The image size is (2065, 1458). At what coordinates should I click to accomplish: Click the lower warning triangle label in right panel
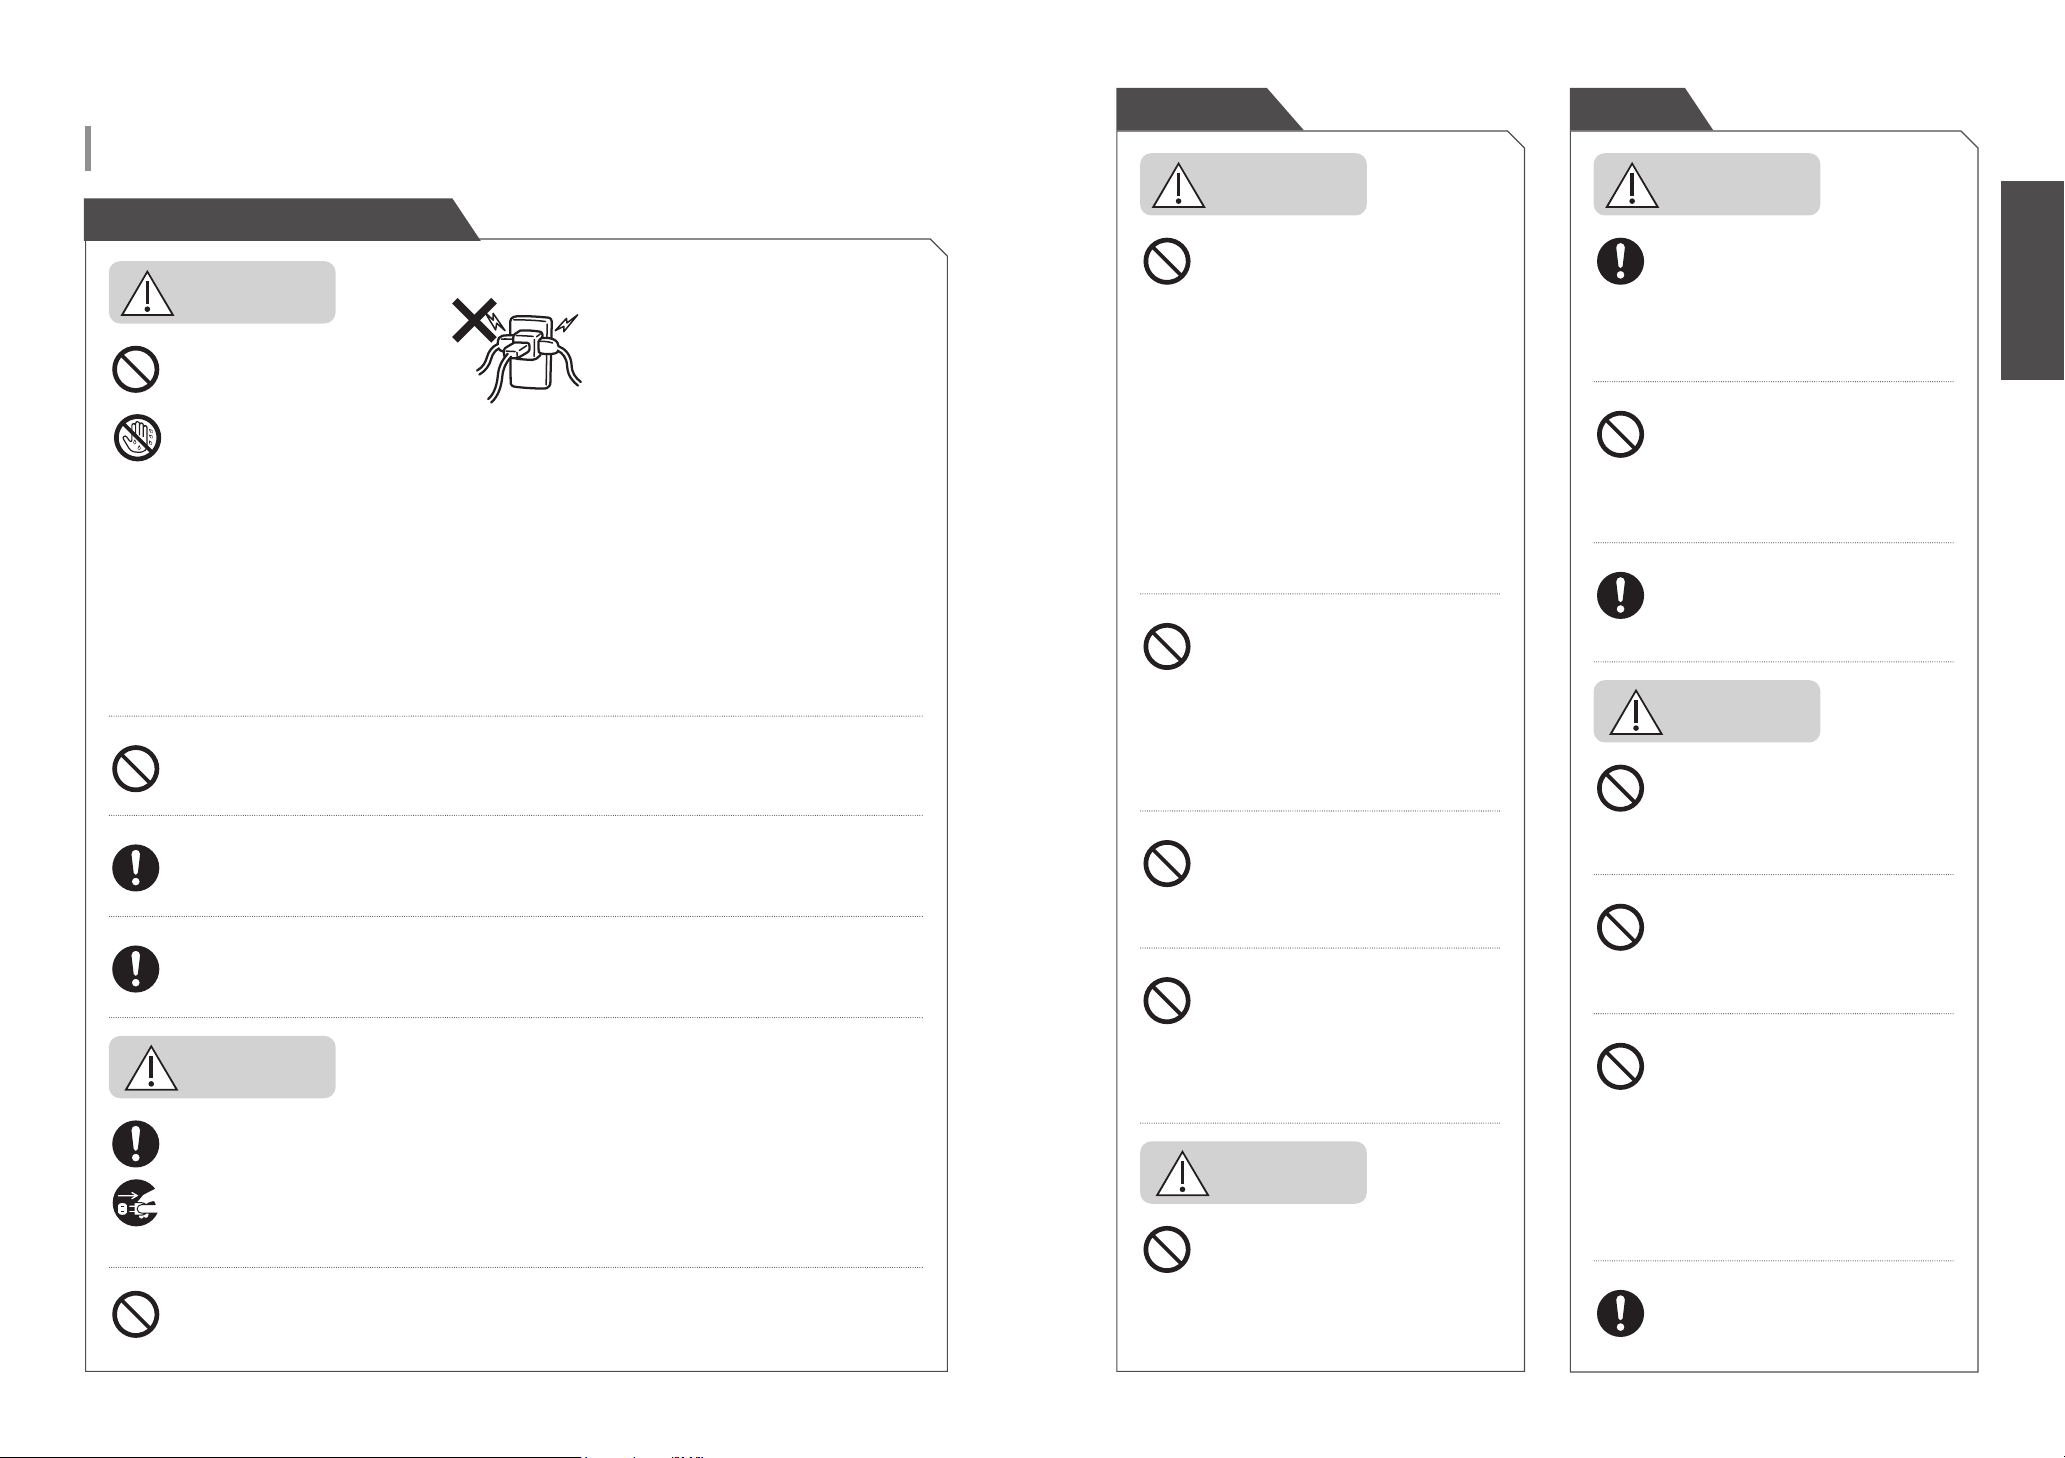click(1706, 711)
